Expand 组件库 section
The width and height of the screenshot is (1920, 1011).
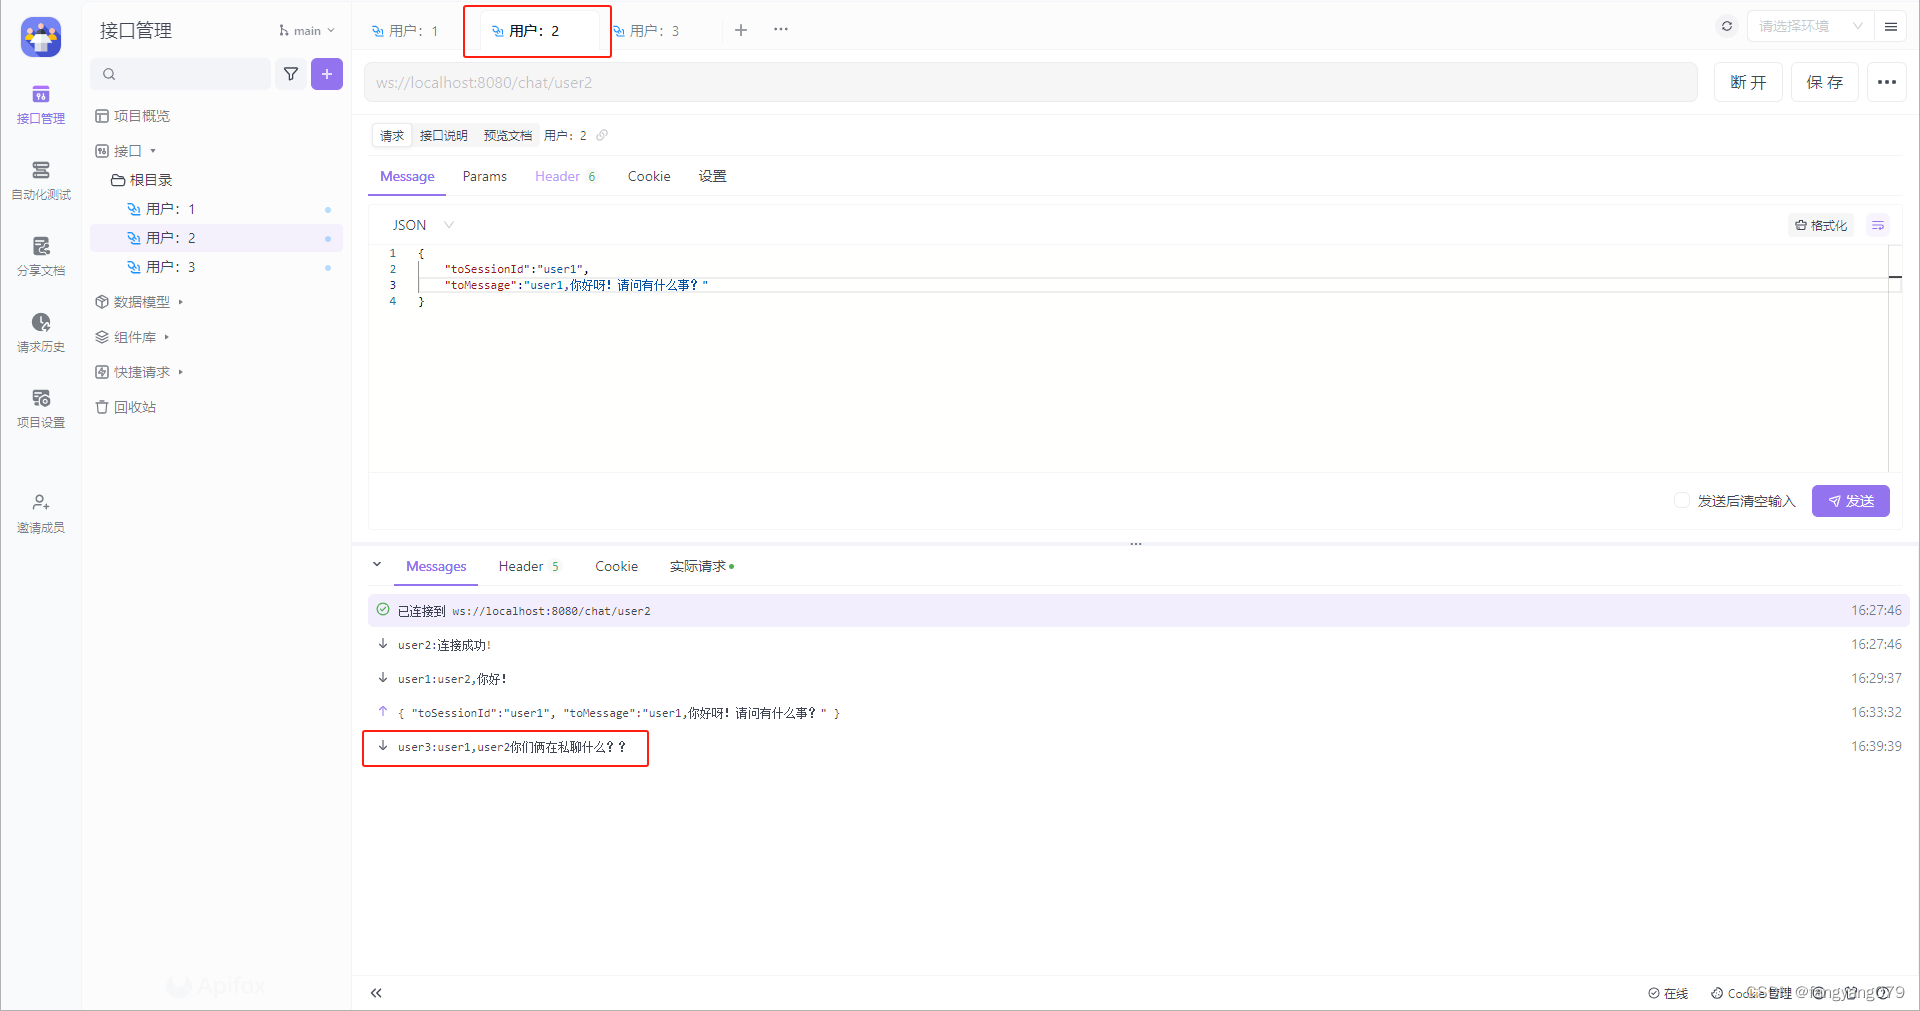click(132, 337)
